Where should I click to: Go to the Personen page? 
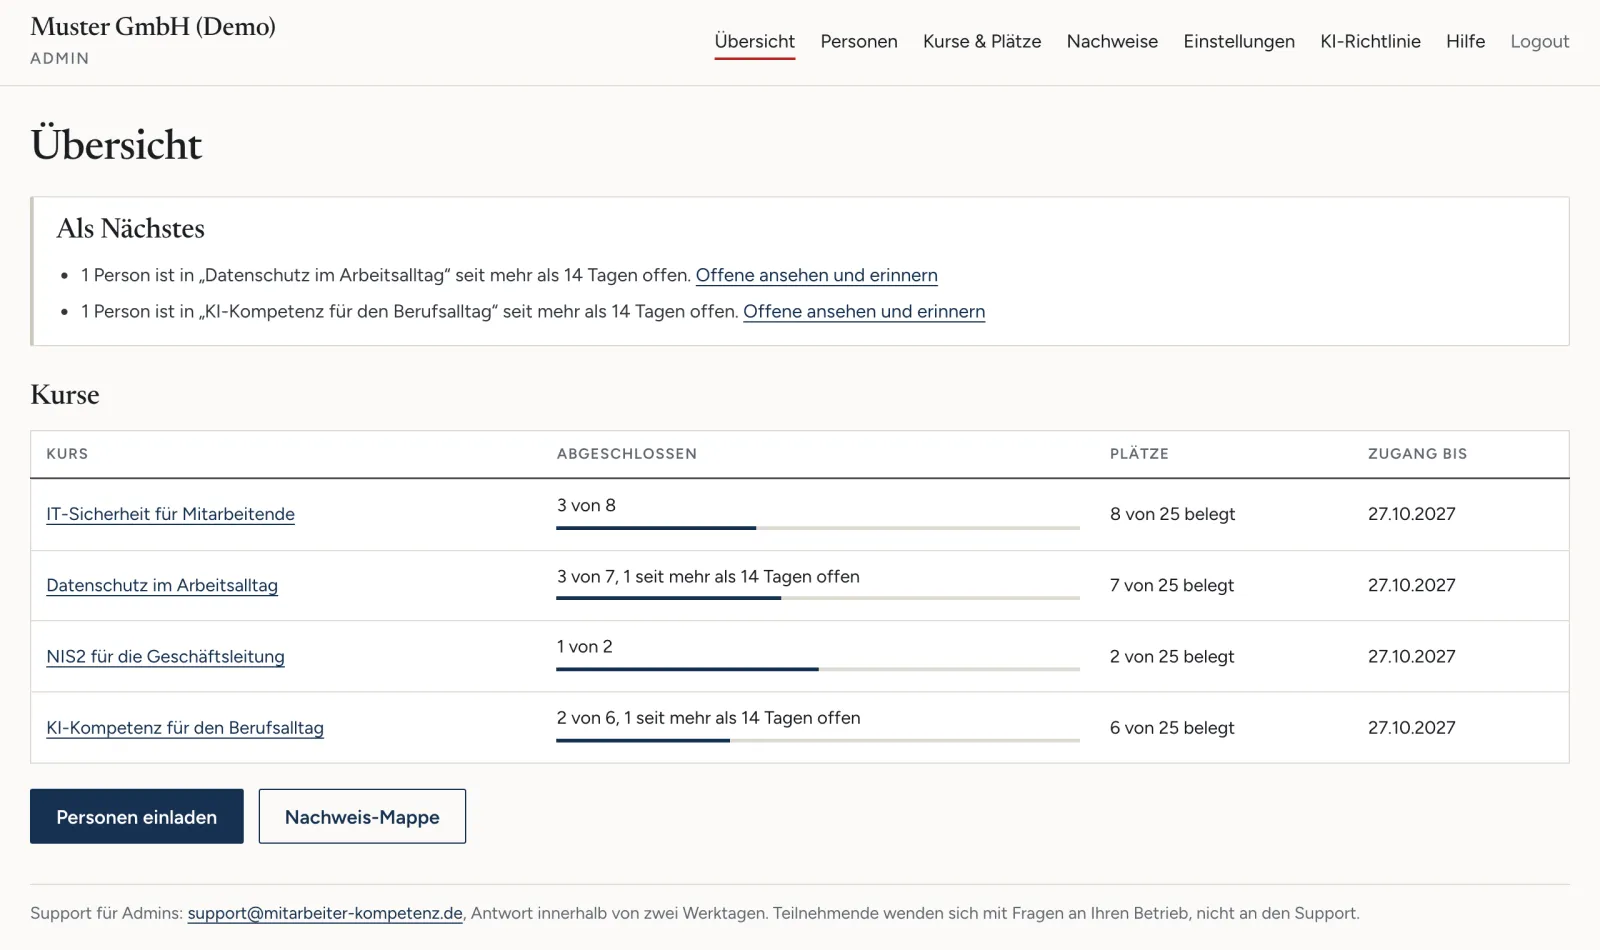(x=859, y=41)
